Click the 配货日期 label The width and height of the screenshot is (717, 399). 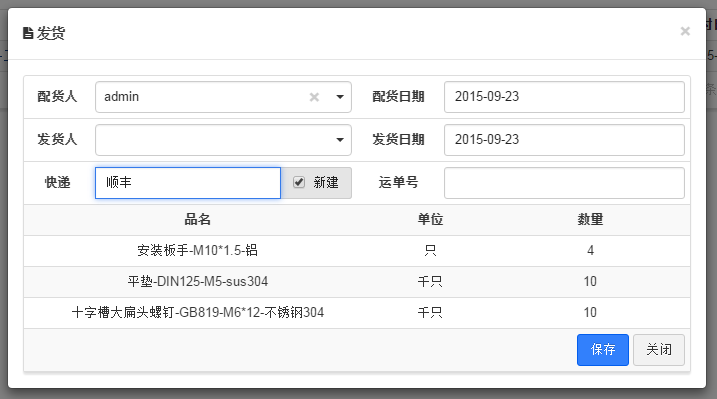[398, 96]
